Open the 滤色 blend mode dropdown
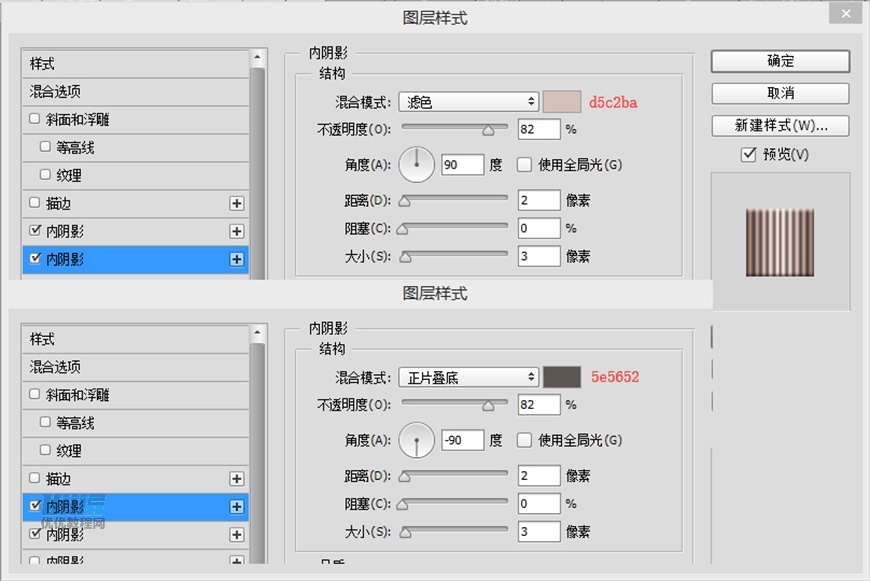This screenshot has width=870, height=581. click(x=467, y=101)
